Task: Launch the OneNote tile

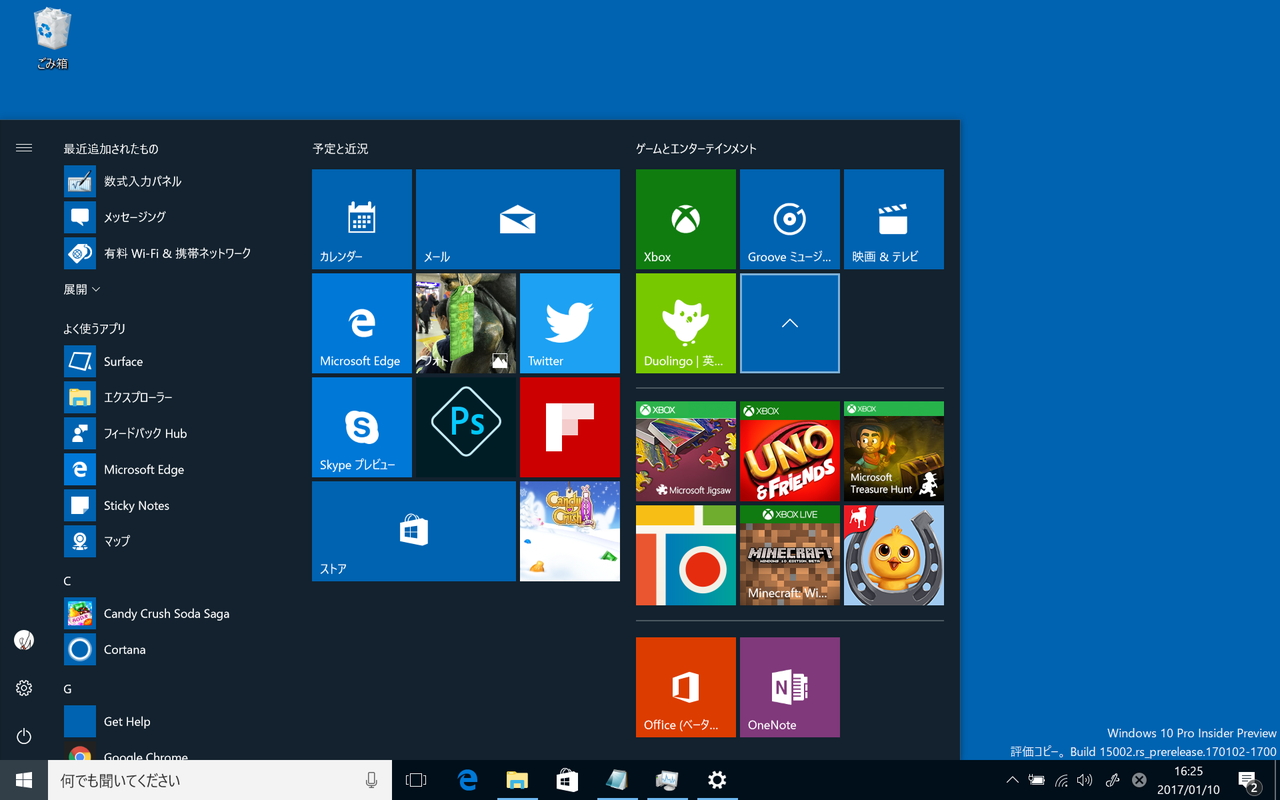Action: click(790, 687)
